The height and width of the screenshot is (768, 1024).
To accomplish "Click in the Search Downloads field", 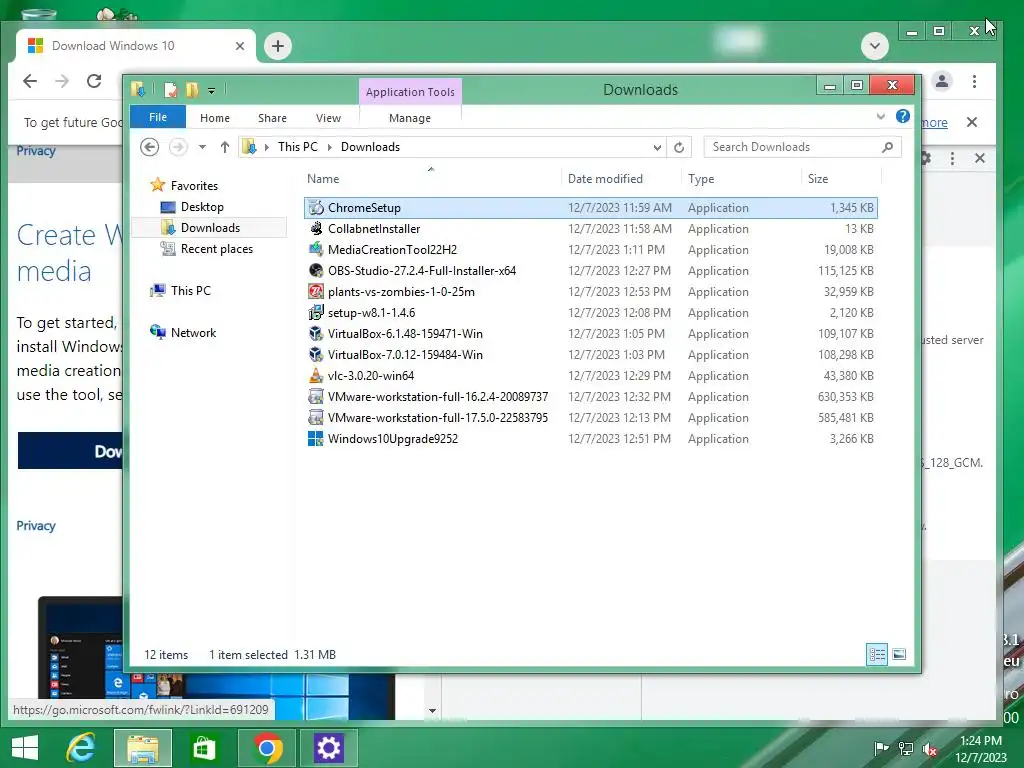I will pos(803,147).
